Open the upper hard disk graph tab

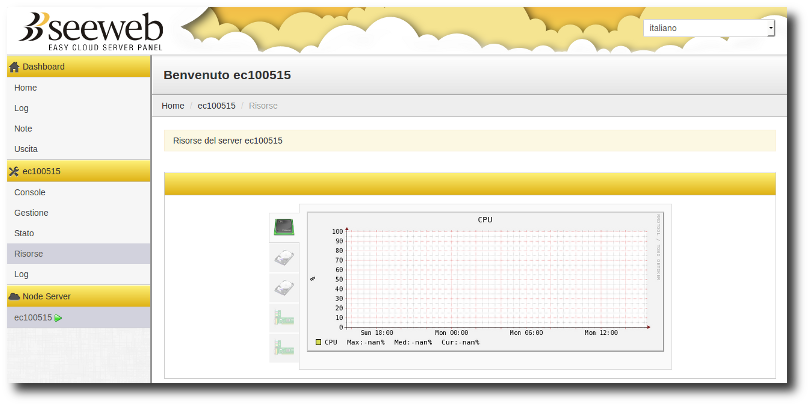point(284,258)
